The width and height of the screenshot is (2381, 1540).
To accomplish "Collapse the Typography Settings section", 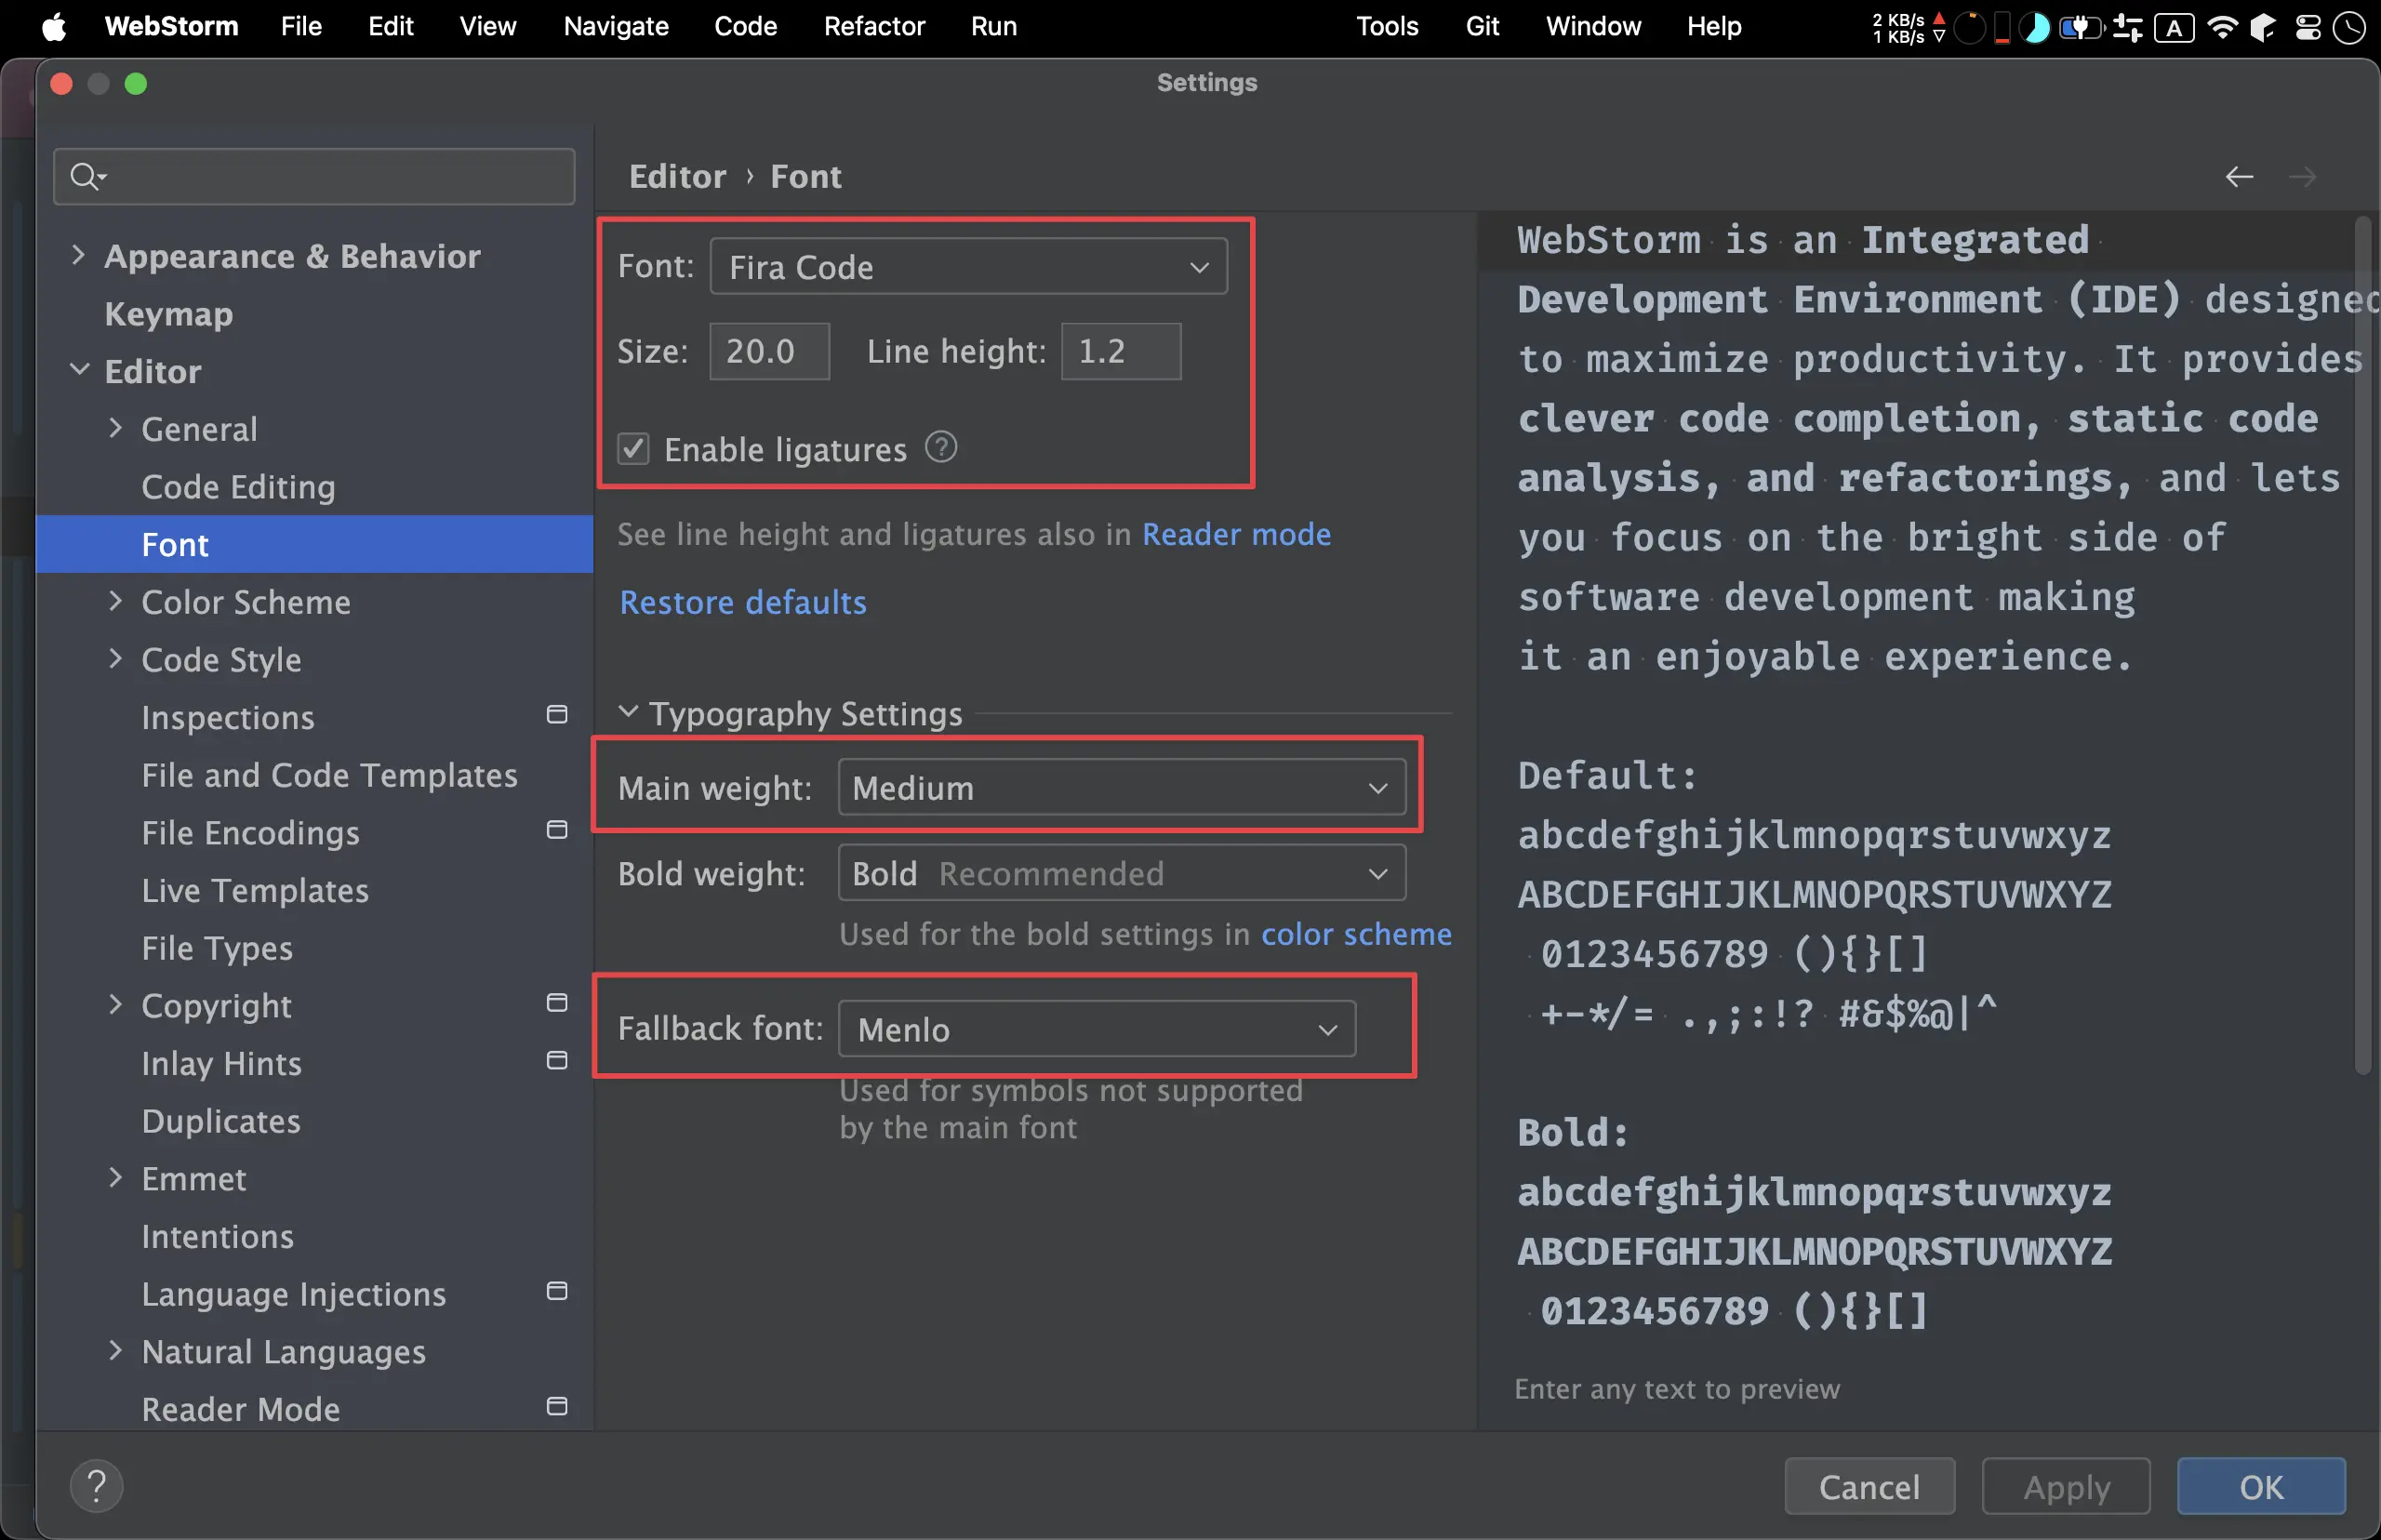I will click(628, 712).
